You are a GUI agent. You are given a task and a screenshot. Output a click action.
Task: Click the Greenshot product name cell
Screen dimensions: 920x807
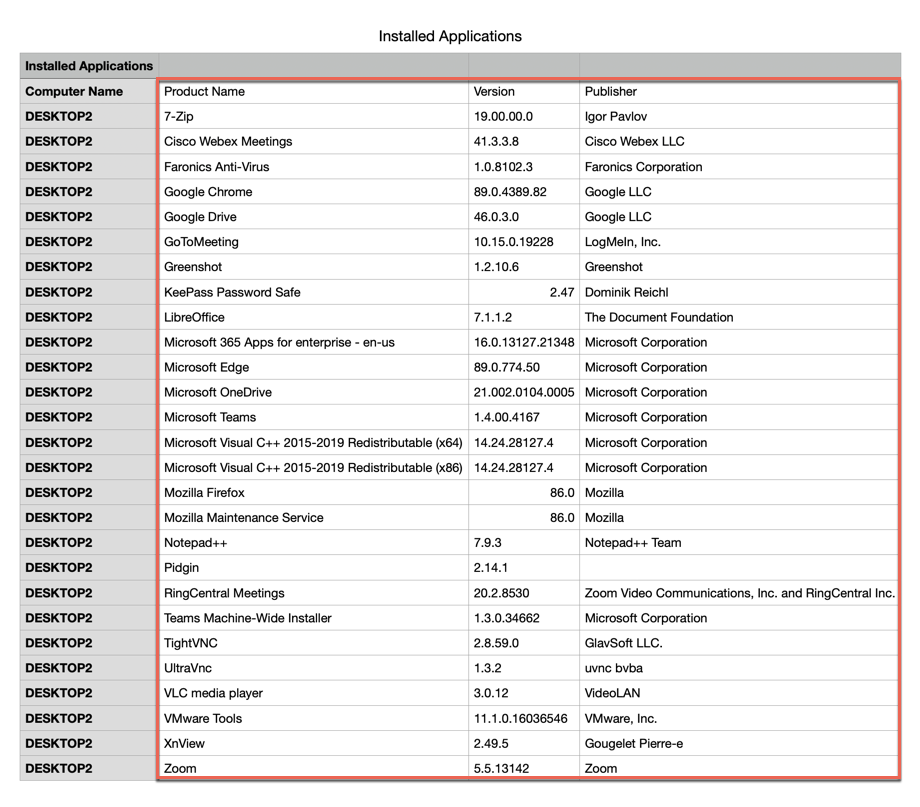313,267
